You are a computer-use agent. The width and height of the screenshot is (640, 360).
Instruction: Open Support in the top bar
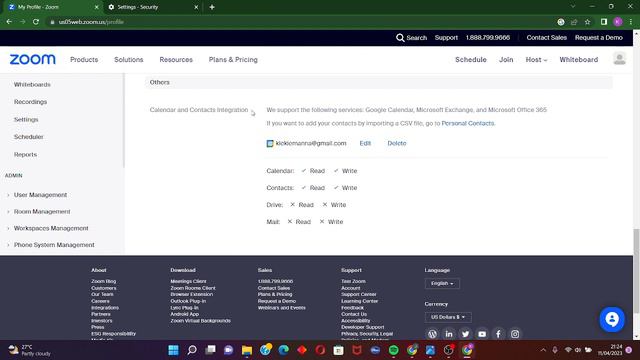click(446, 38)
